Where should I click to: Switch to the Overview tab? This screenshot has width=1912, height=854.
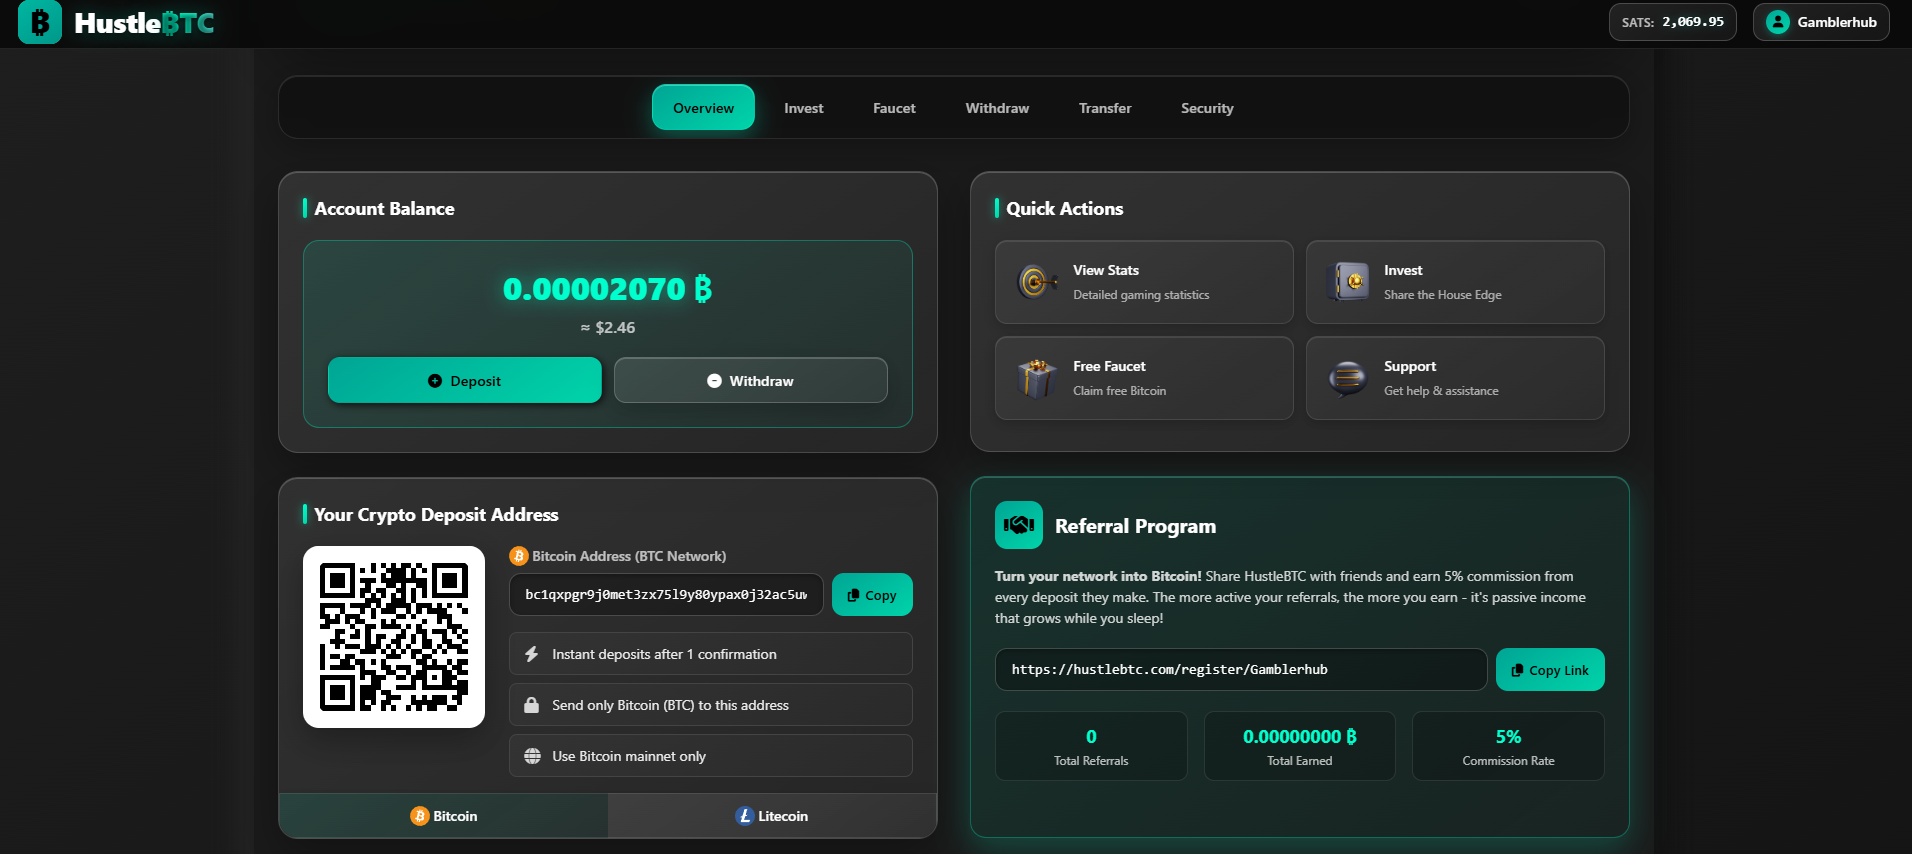click(703, 108)
